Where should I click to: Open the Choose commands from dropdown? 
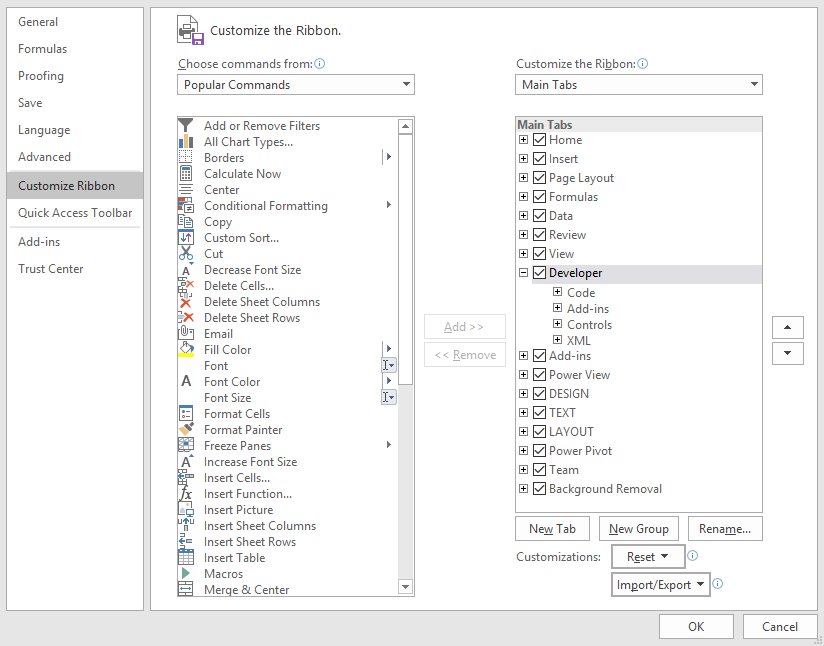(x=296, y=85)
